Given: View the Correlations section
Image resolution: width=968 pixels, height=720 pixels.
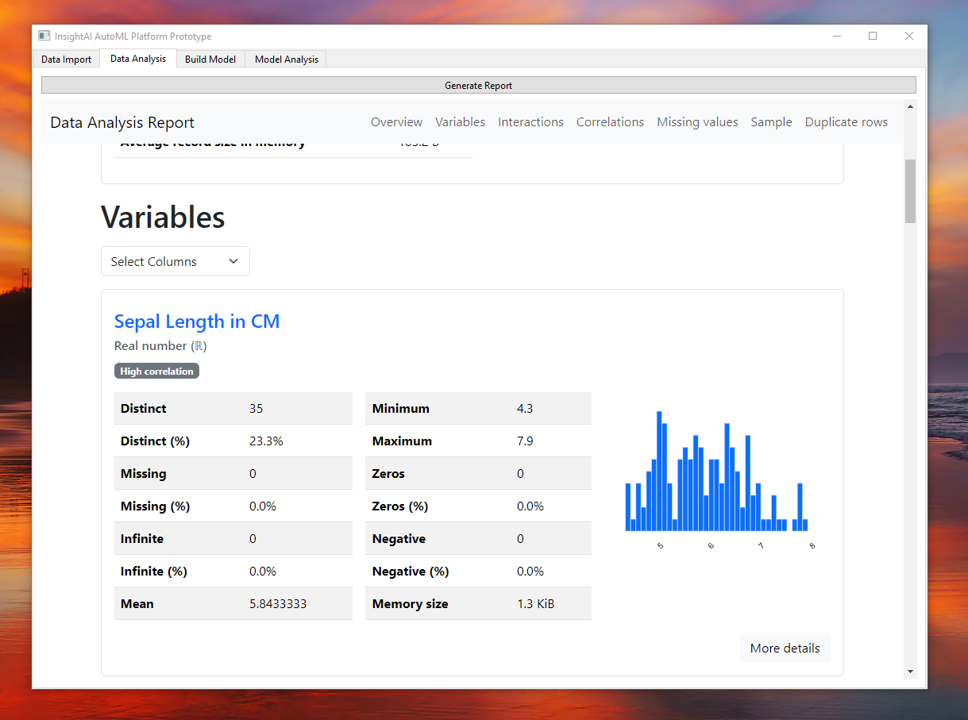Looking at the screenshot, I should [x=610, y=121].
